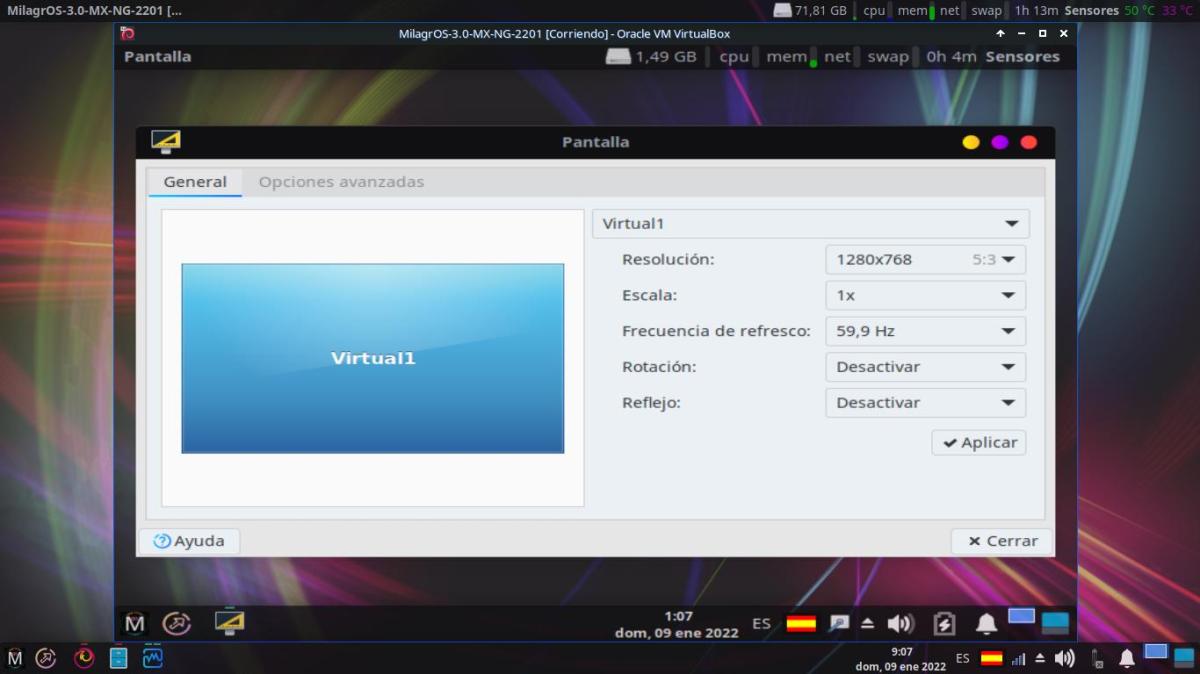Viewport: 1200px width, 674px height.
Task: Open the notification bell in the VM panel
Action: click(x=986, y=624)
